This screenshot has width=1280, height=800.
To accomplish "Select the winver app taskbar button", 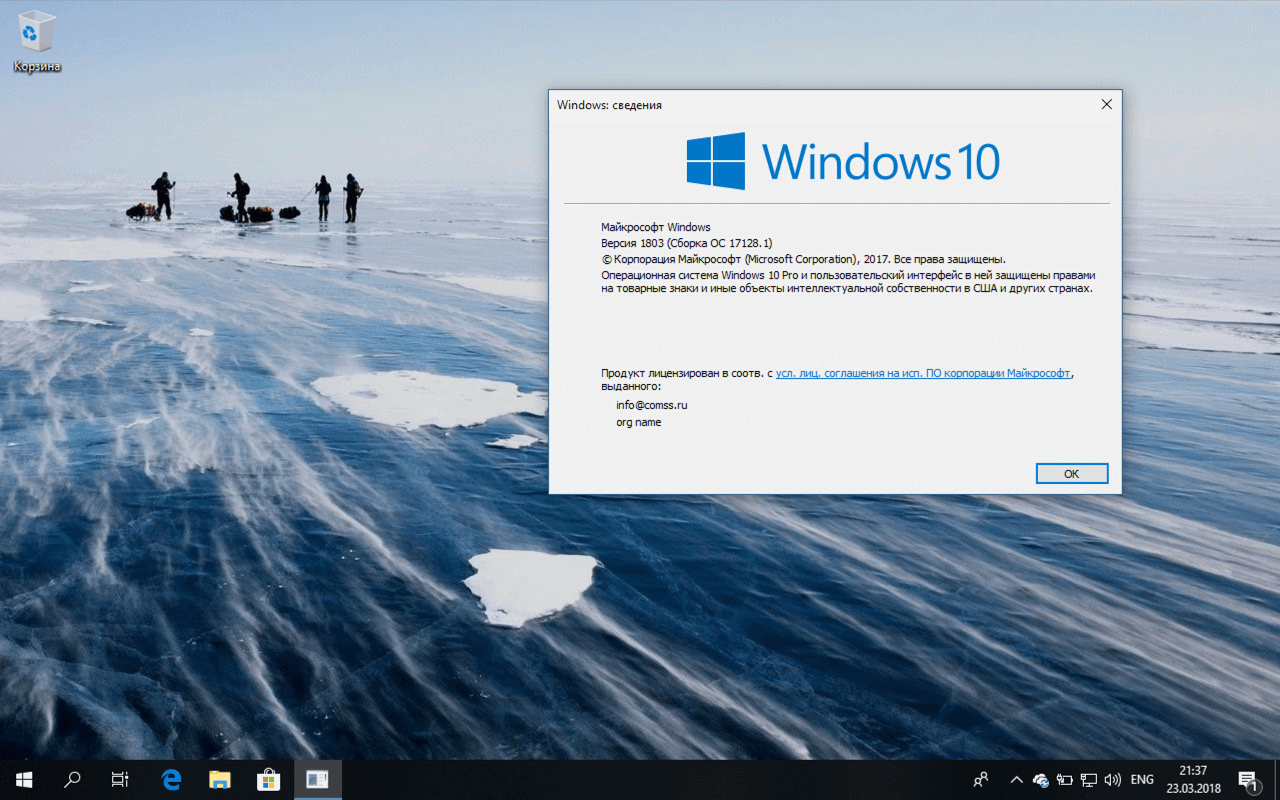I will pyautogui.click(x=317, y=780).
